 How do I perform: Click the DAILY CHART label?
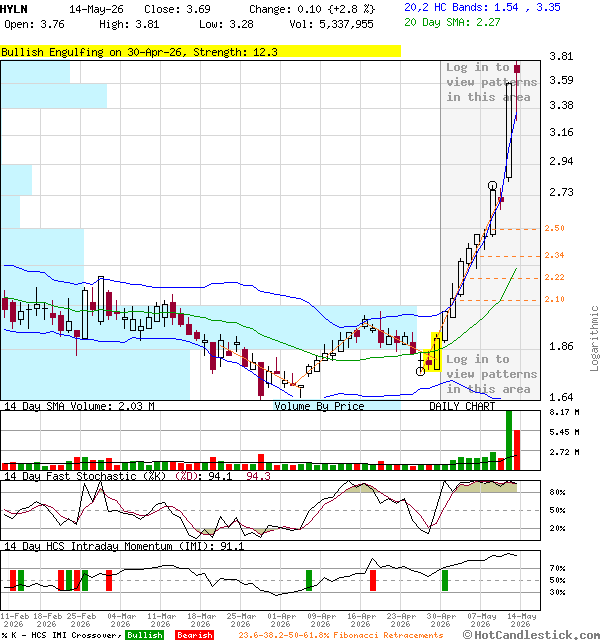(462, 406)
